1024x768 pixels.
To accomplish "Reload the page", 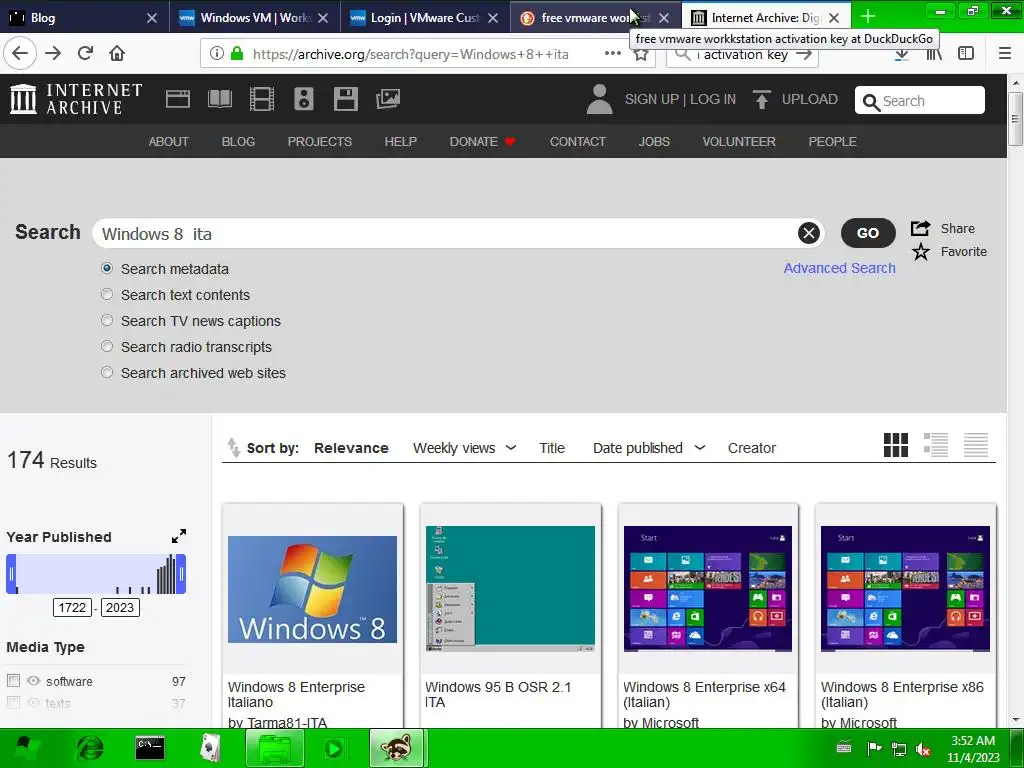I will pyautogui.click(x=86, y=54).
